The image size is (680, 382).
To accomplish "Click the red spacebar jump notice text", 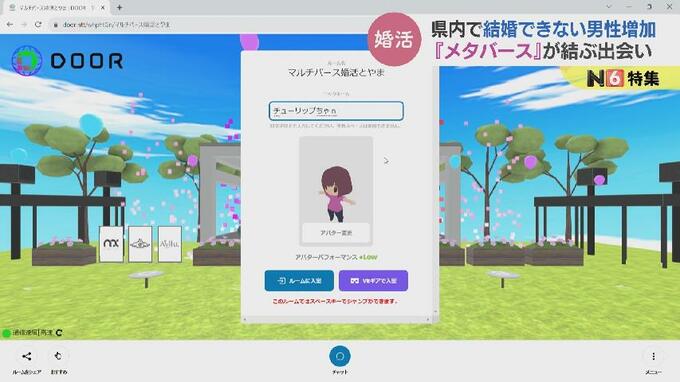I will pyautogui.click(x=335, y=301).
